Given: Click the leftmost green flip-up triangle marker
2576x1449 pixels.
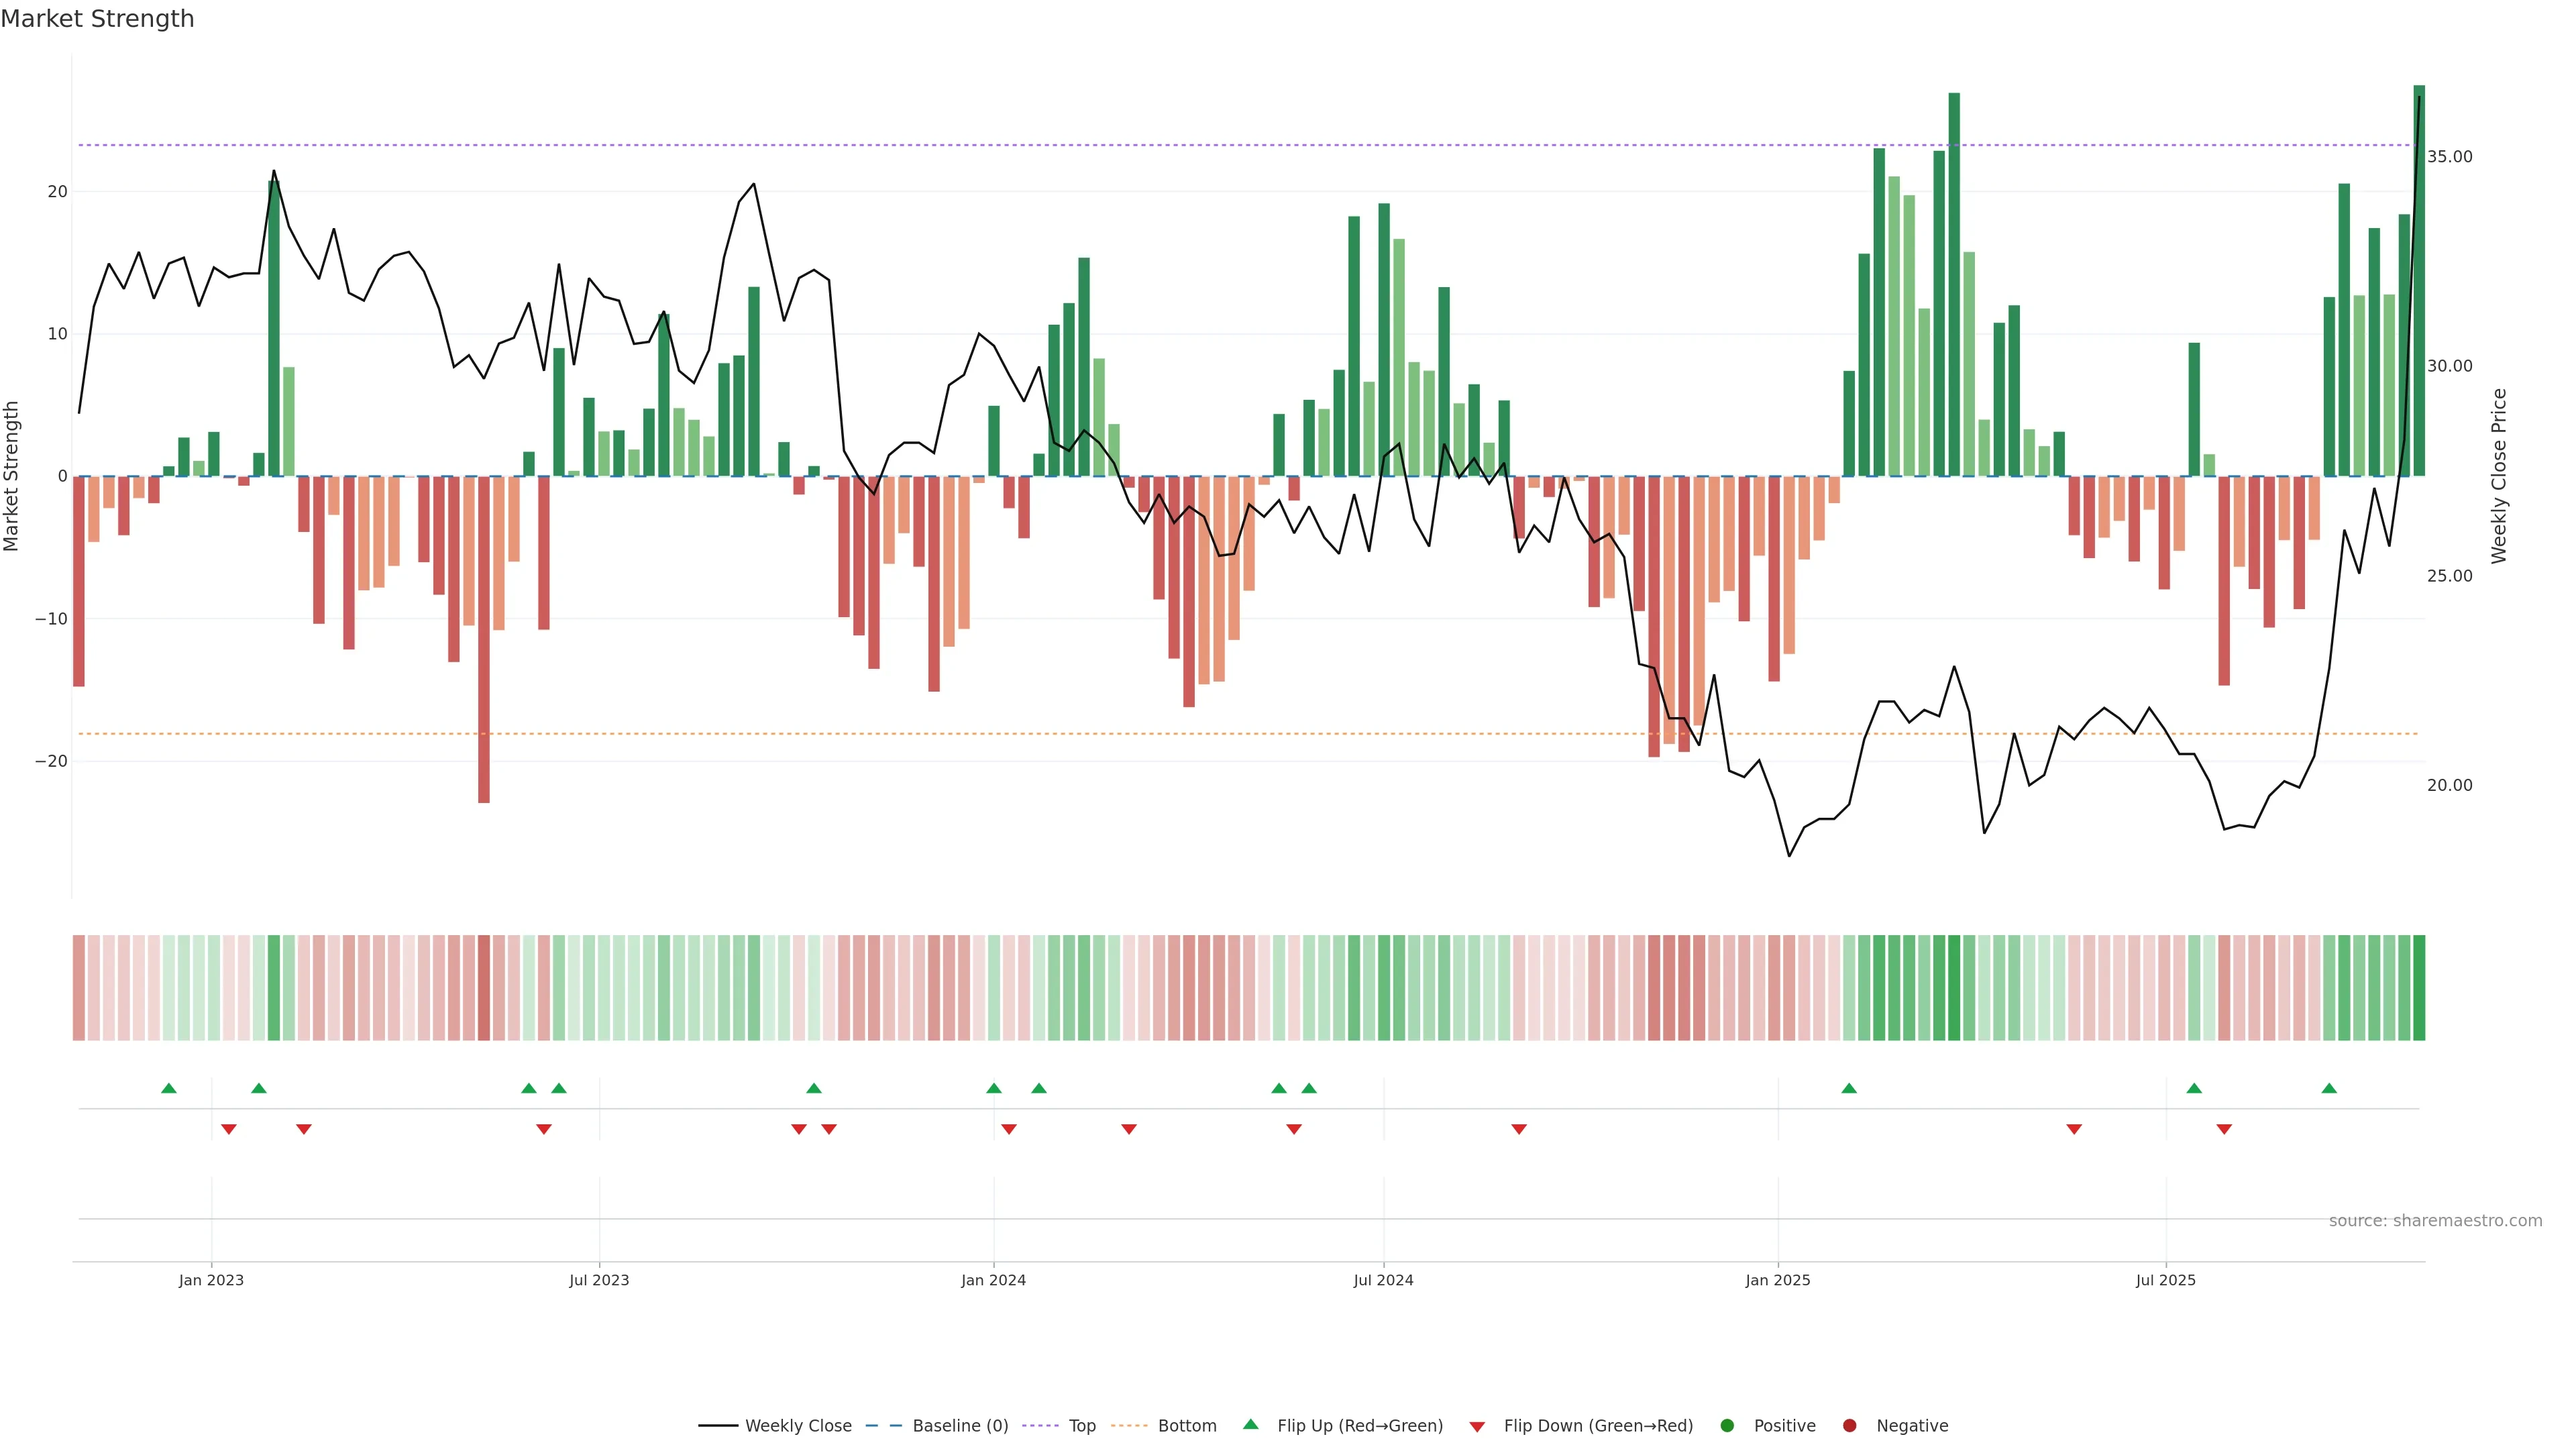Looking at the screenshot, I should coord(169,1088).
